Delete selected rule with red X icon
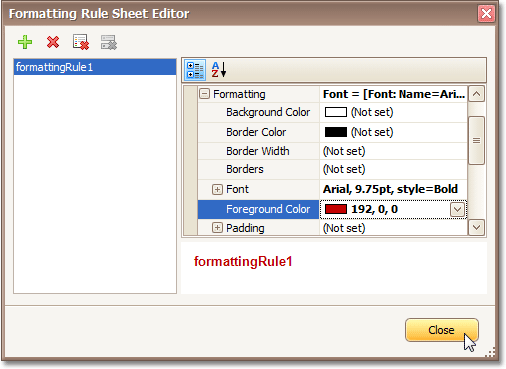Image resolution: width=506 pixels, height=369 pixels. (x=53, y=42)
